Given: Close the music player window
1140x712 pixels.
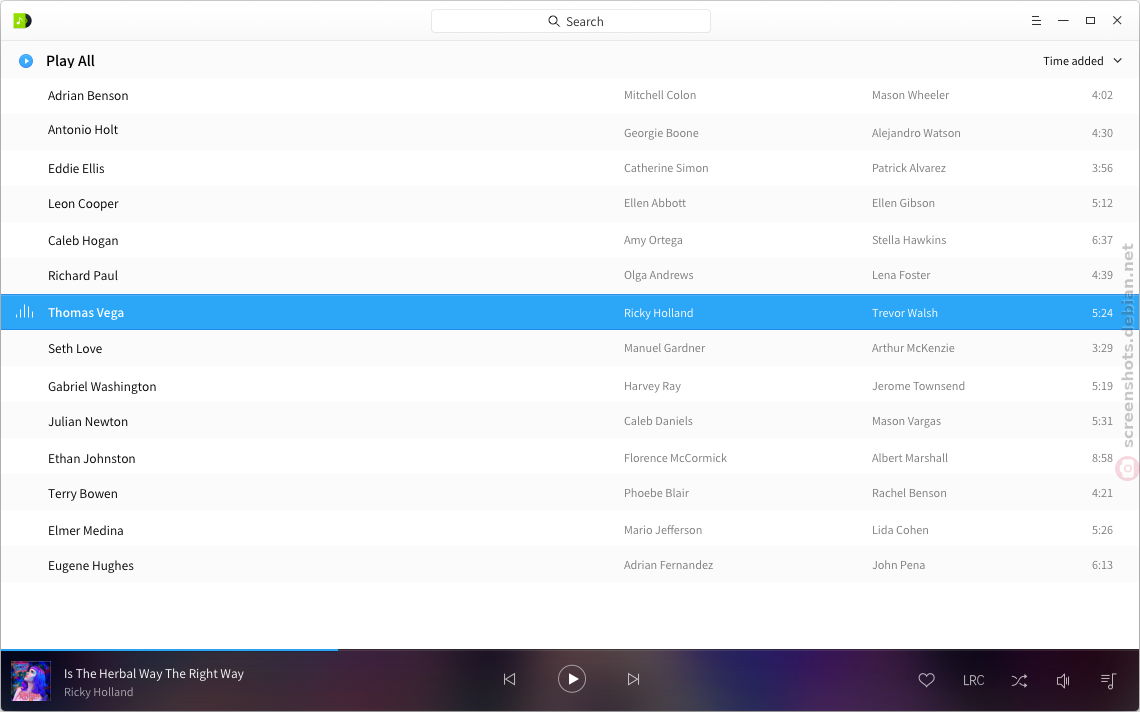Looking at the screenshot, I should coord(1117,21).
